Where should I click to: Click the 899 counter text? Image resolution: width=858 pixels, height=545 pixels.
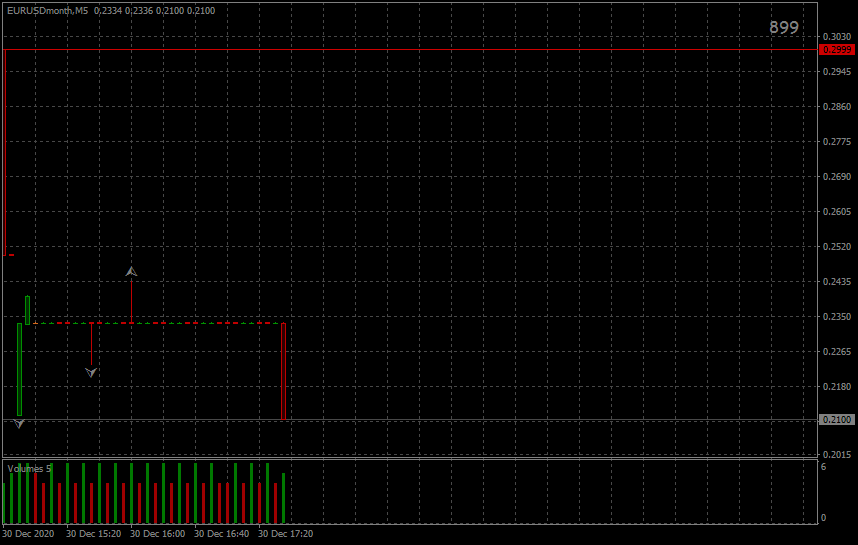[784, 27]
